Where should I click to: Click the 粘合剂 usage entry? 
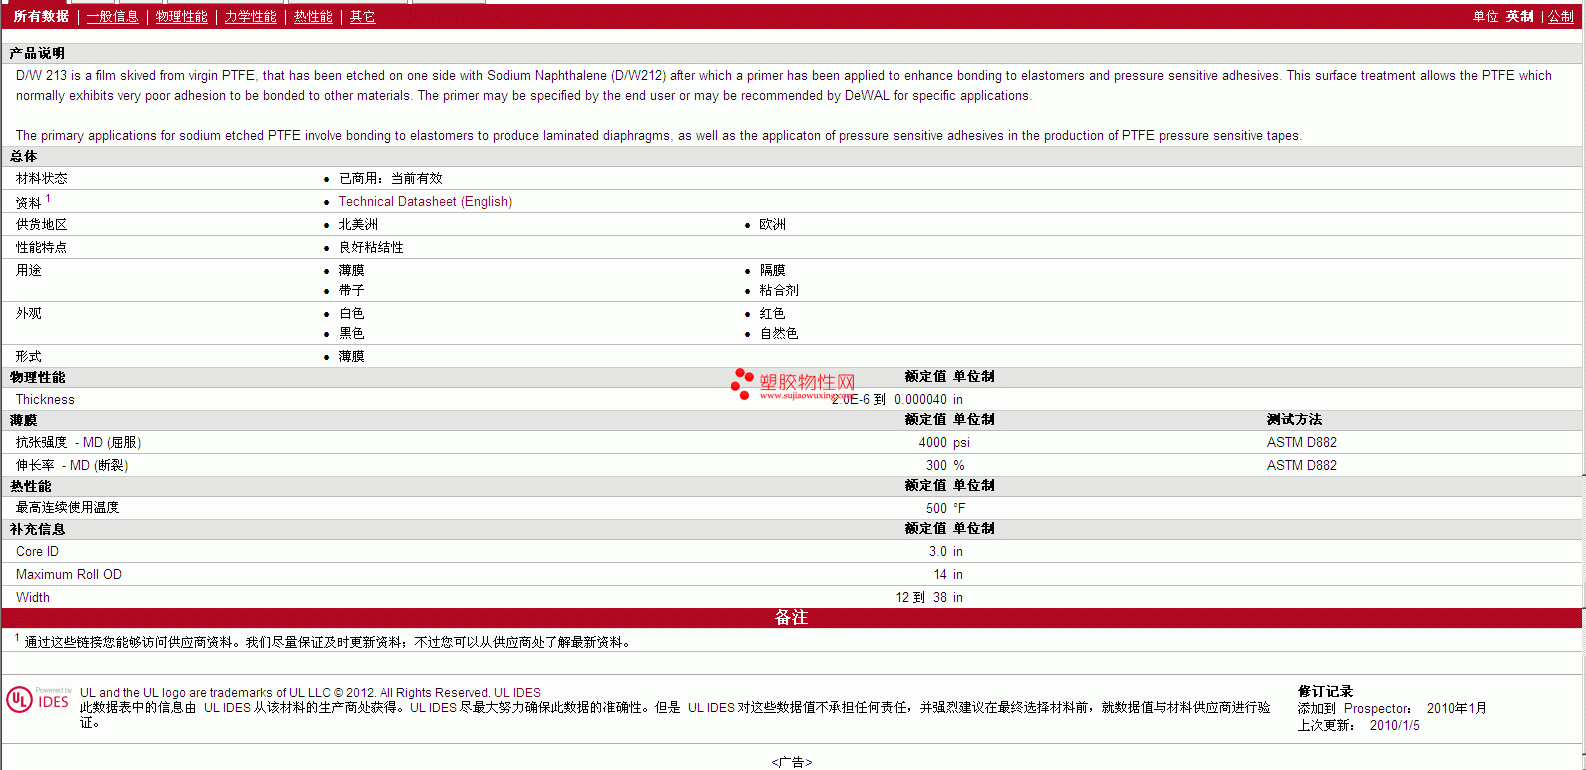coord(779,290)
